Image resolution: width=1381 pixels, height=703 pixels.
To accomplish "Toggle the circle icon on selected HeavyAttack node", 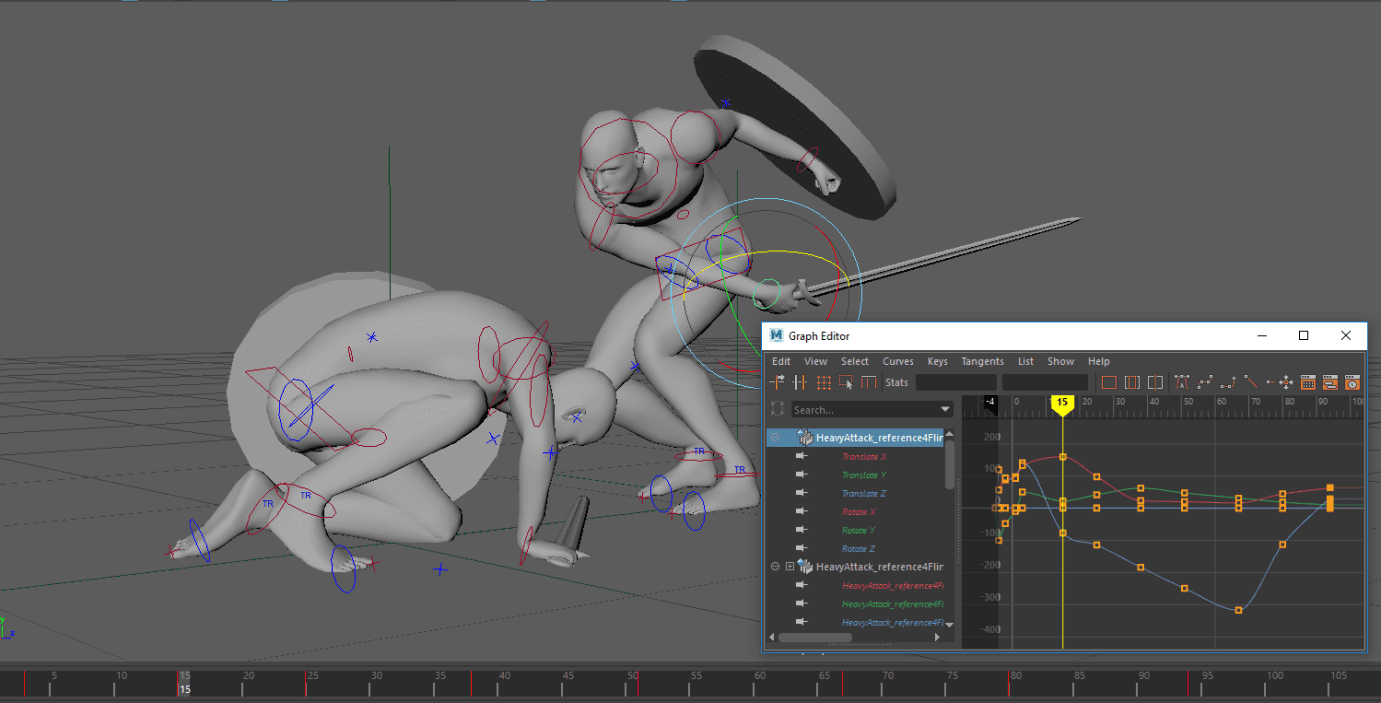I will click(x=775, y=438).
